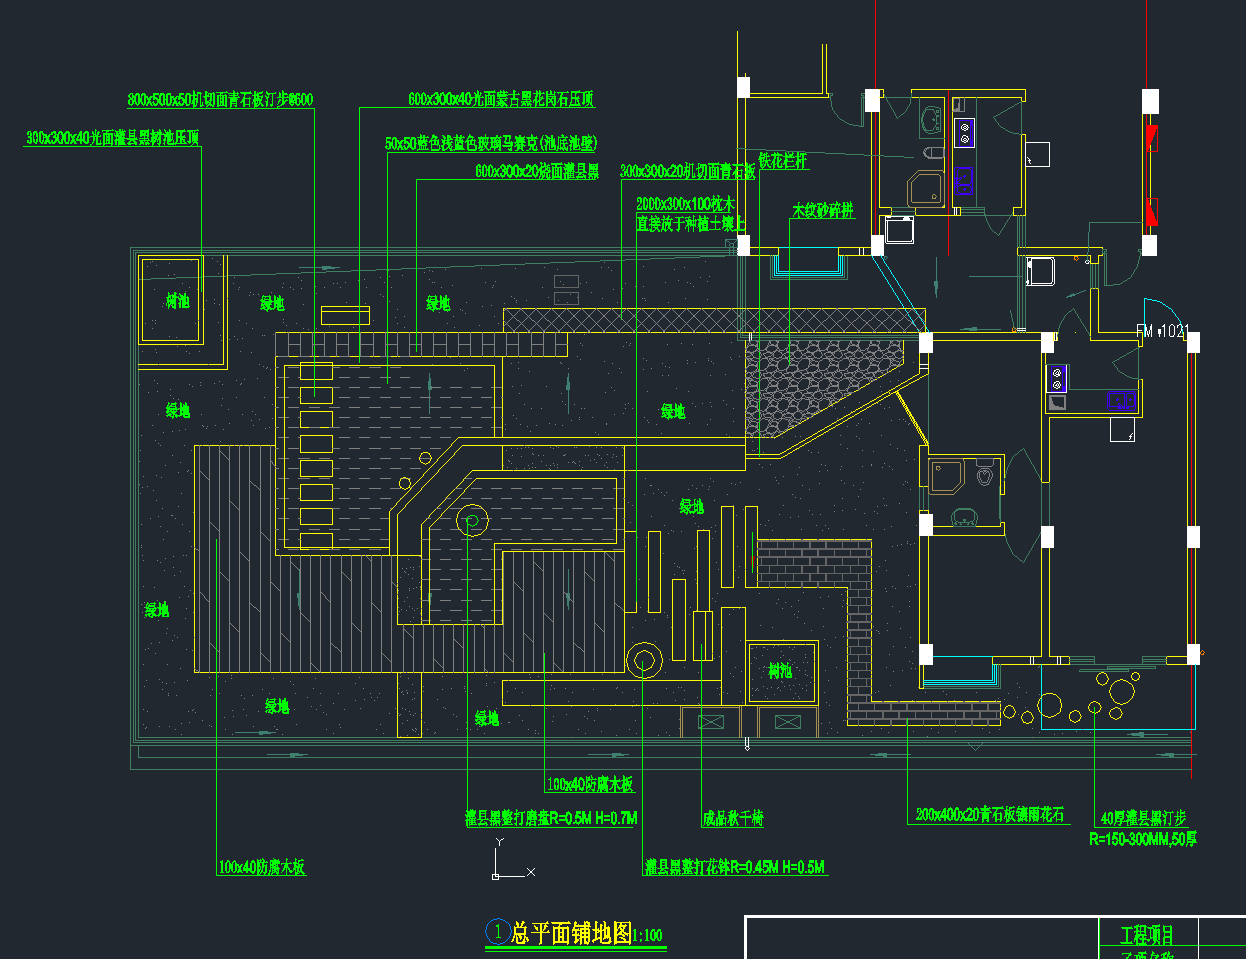The height and width of the screenshot is (959, 1246).
Task: Click the FM 1021 door label
Action: 1162,331
